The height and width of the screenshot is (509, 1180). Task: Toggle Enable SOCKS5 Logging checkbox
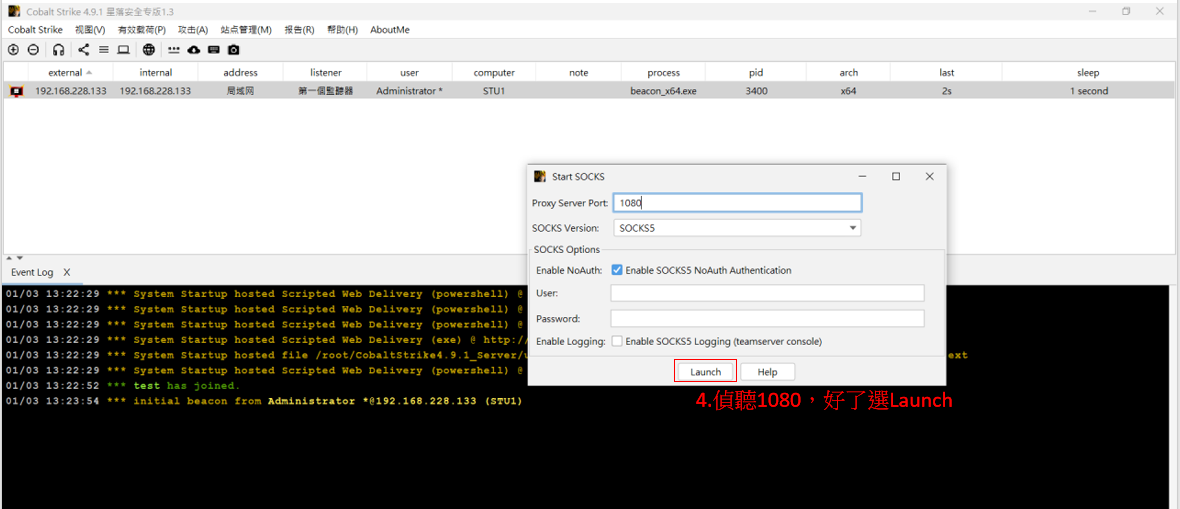tap(617, 341)
